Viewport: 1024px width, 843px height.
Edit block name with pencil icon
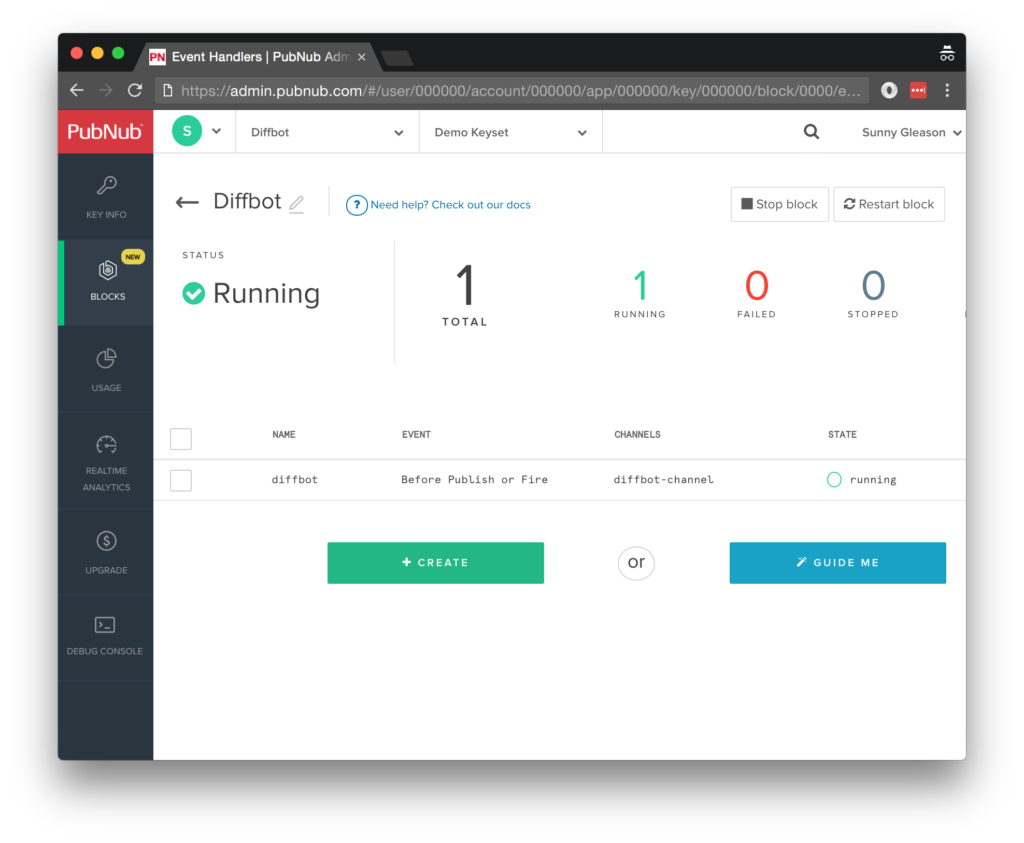296,204
